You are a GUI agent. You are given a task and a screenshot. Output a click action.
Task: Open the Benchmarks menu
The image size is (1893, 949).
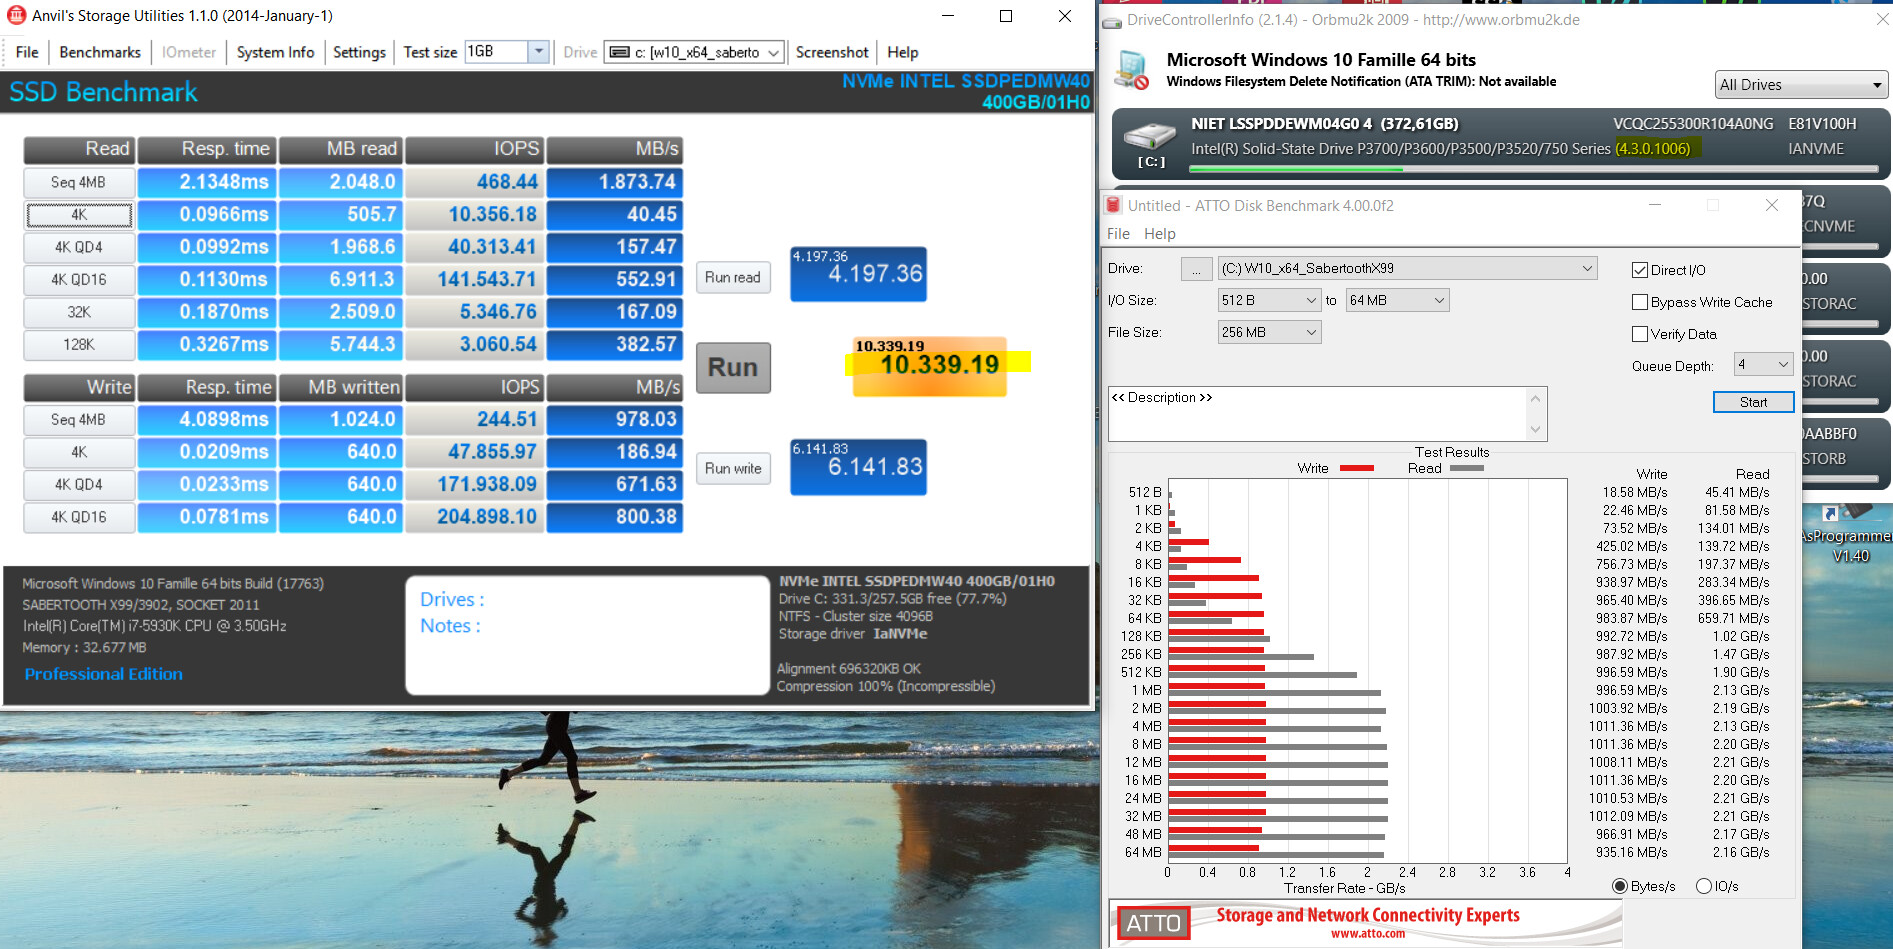[100, 52]
